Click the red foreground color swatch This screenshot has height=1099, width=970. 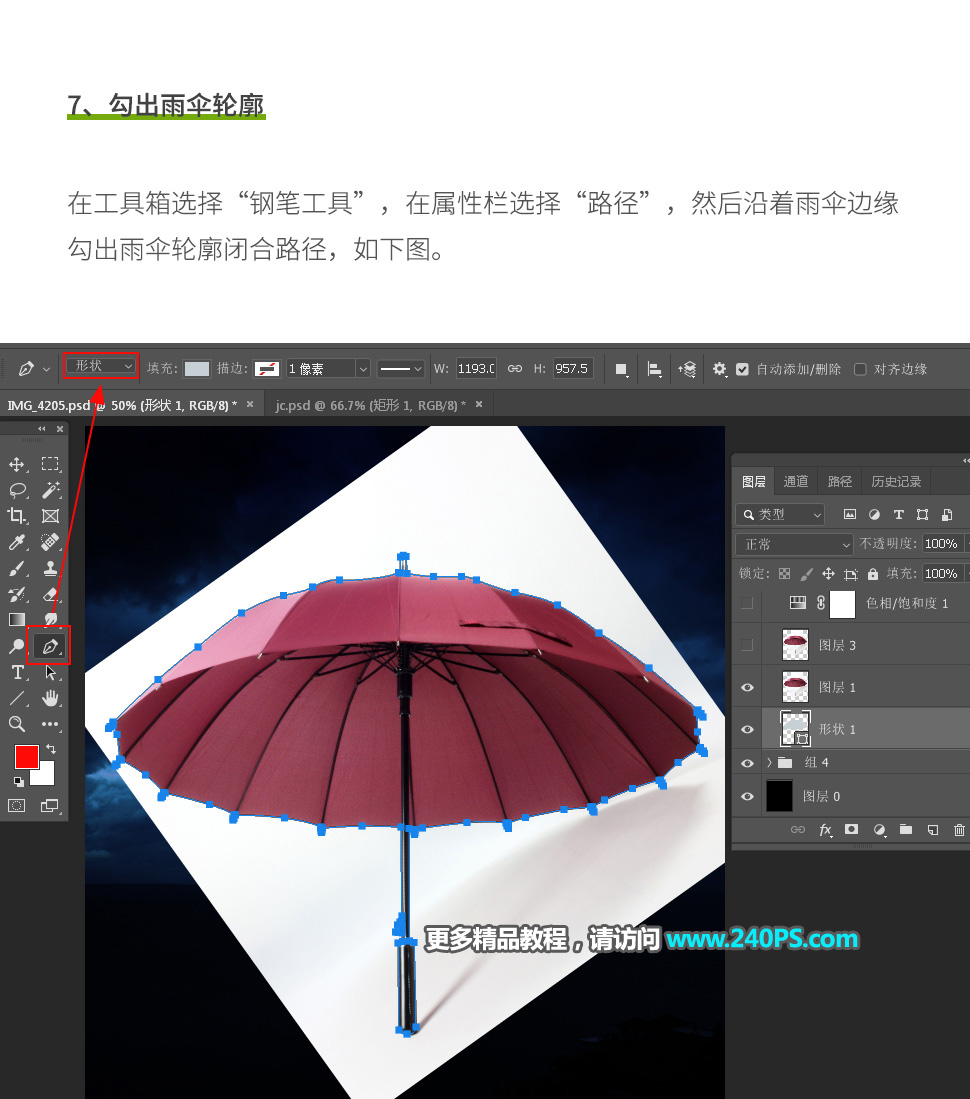(x=25, y=757)
